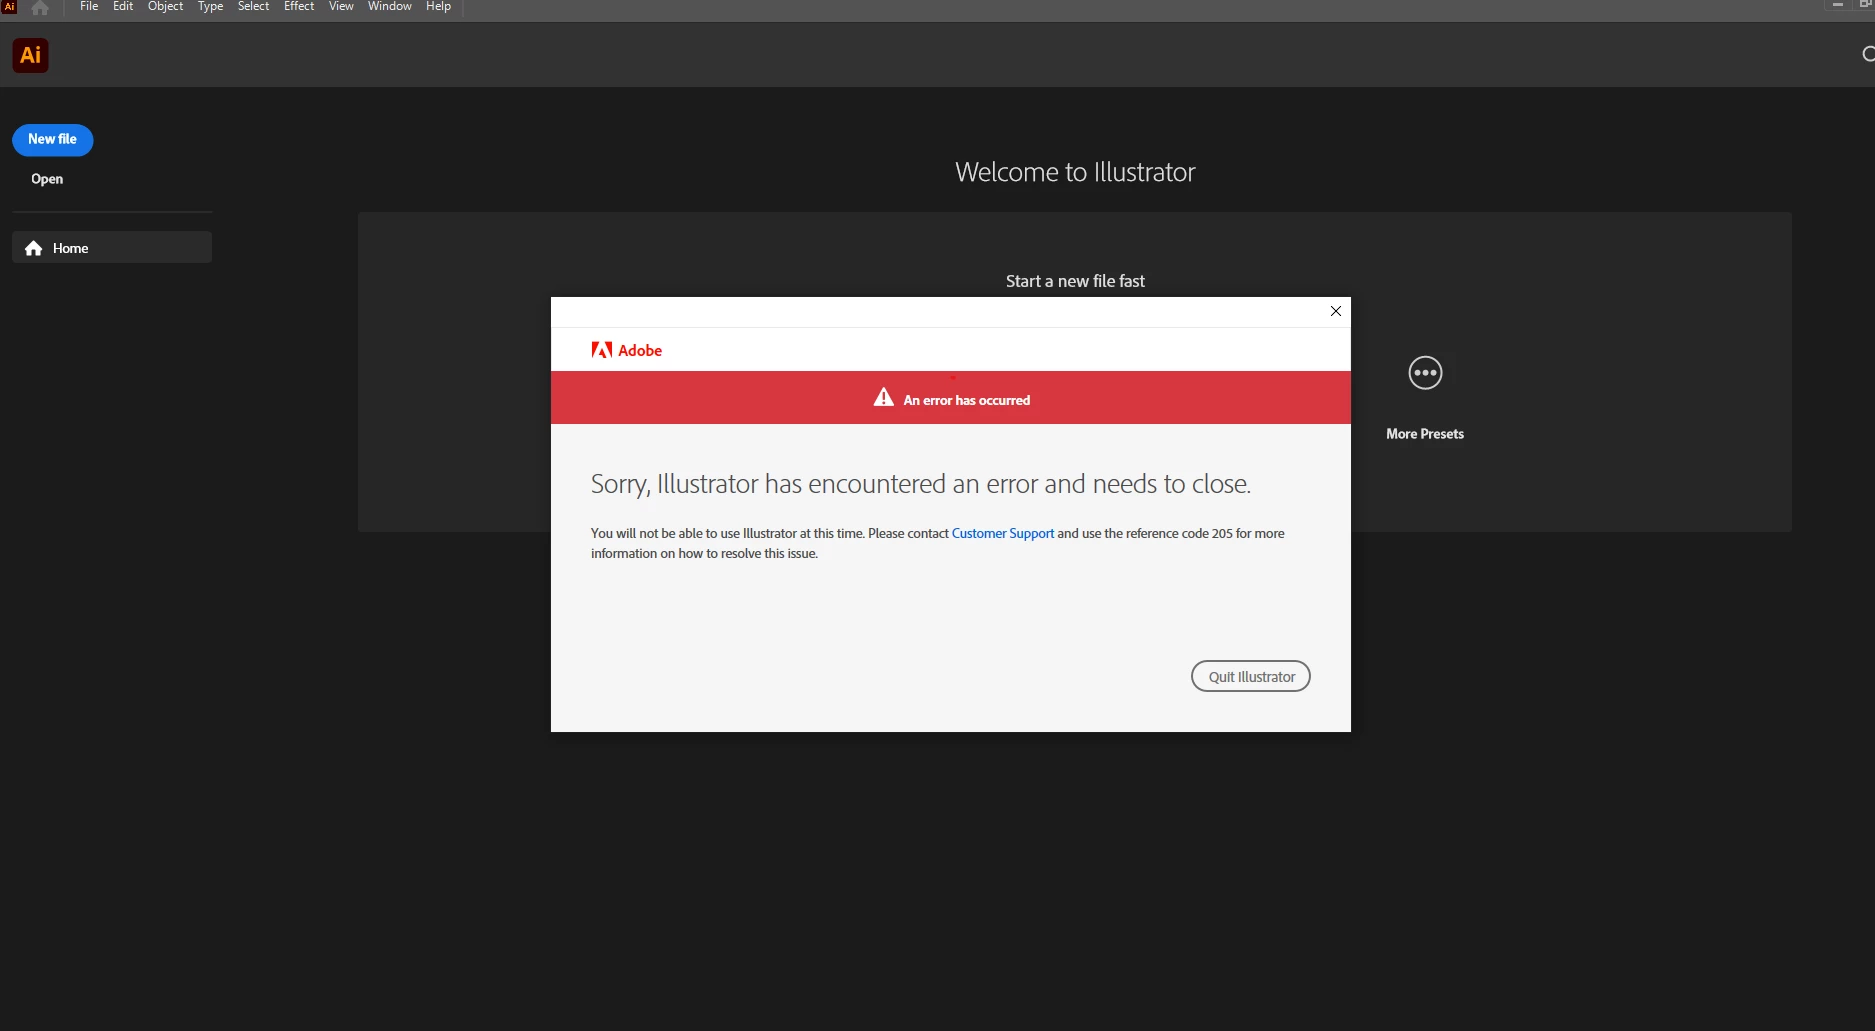Image resolution: width=1875 pixels, height=1031 pixels.
Task: Open the Type menu
Action: 210,6
